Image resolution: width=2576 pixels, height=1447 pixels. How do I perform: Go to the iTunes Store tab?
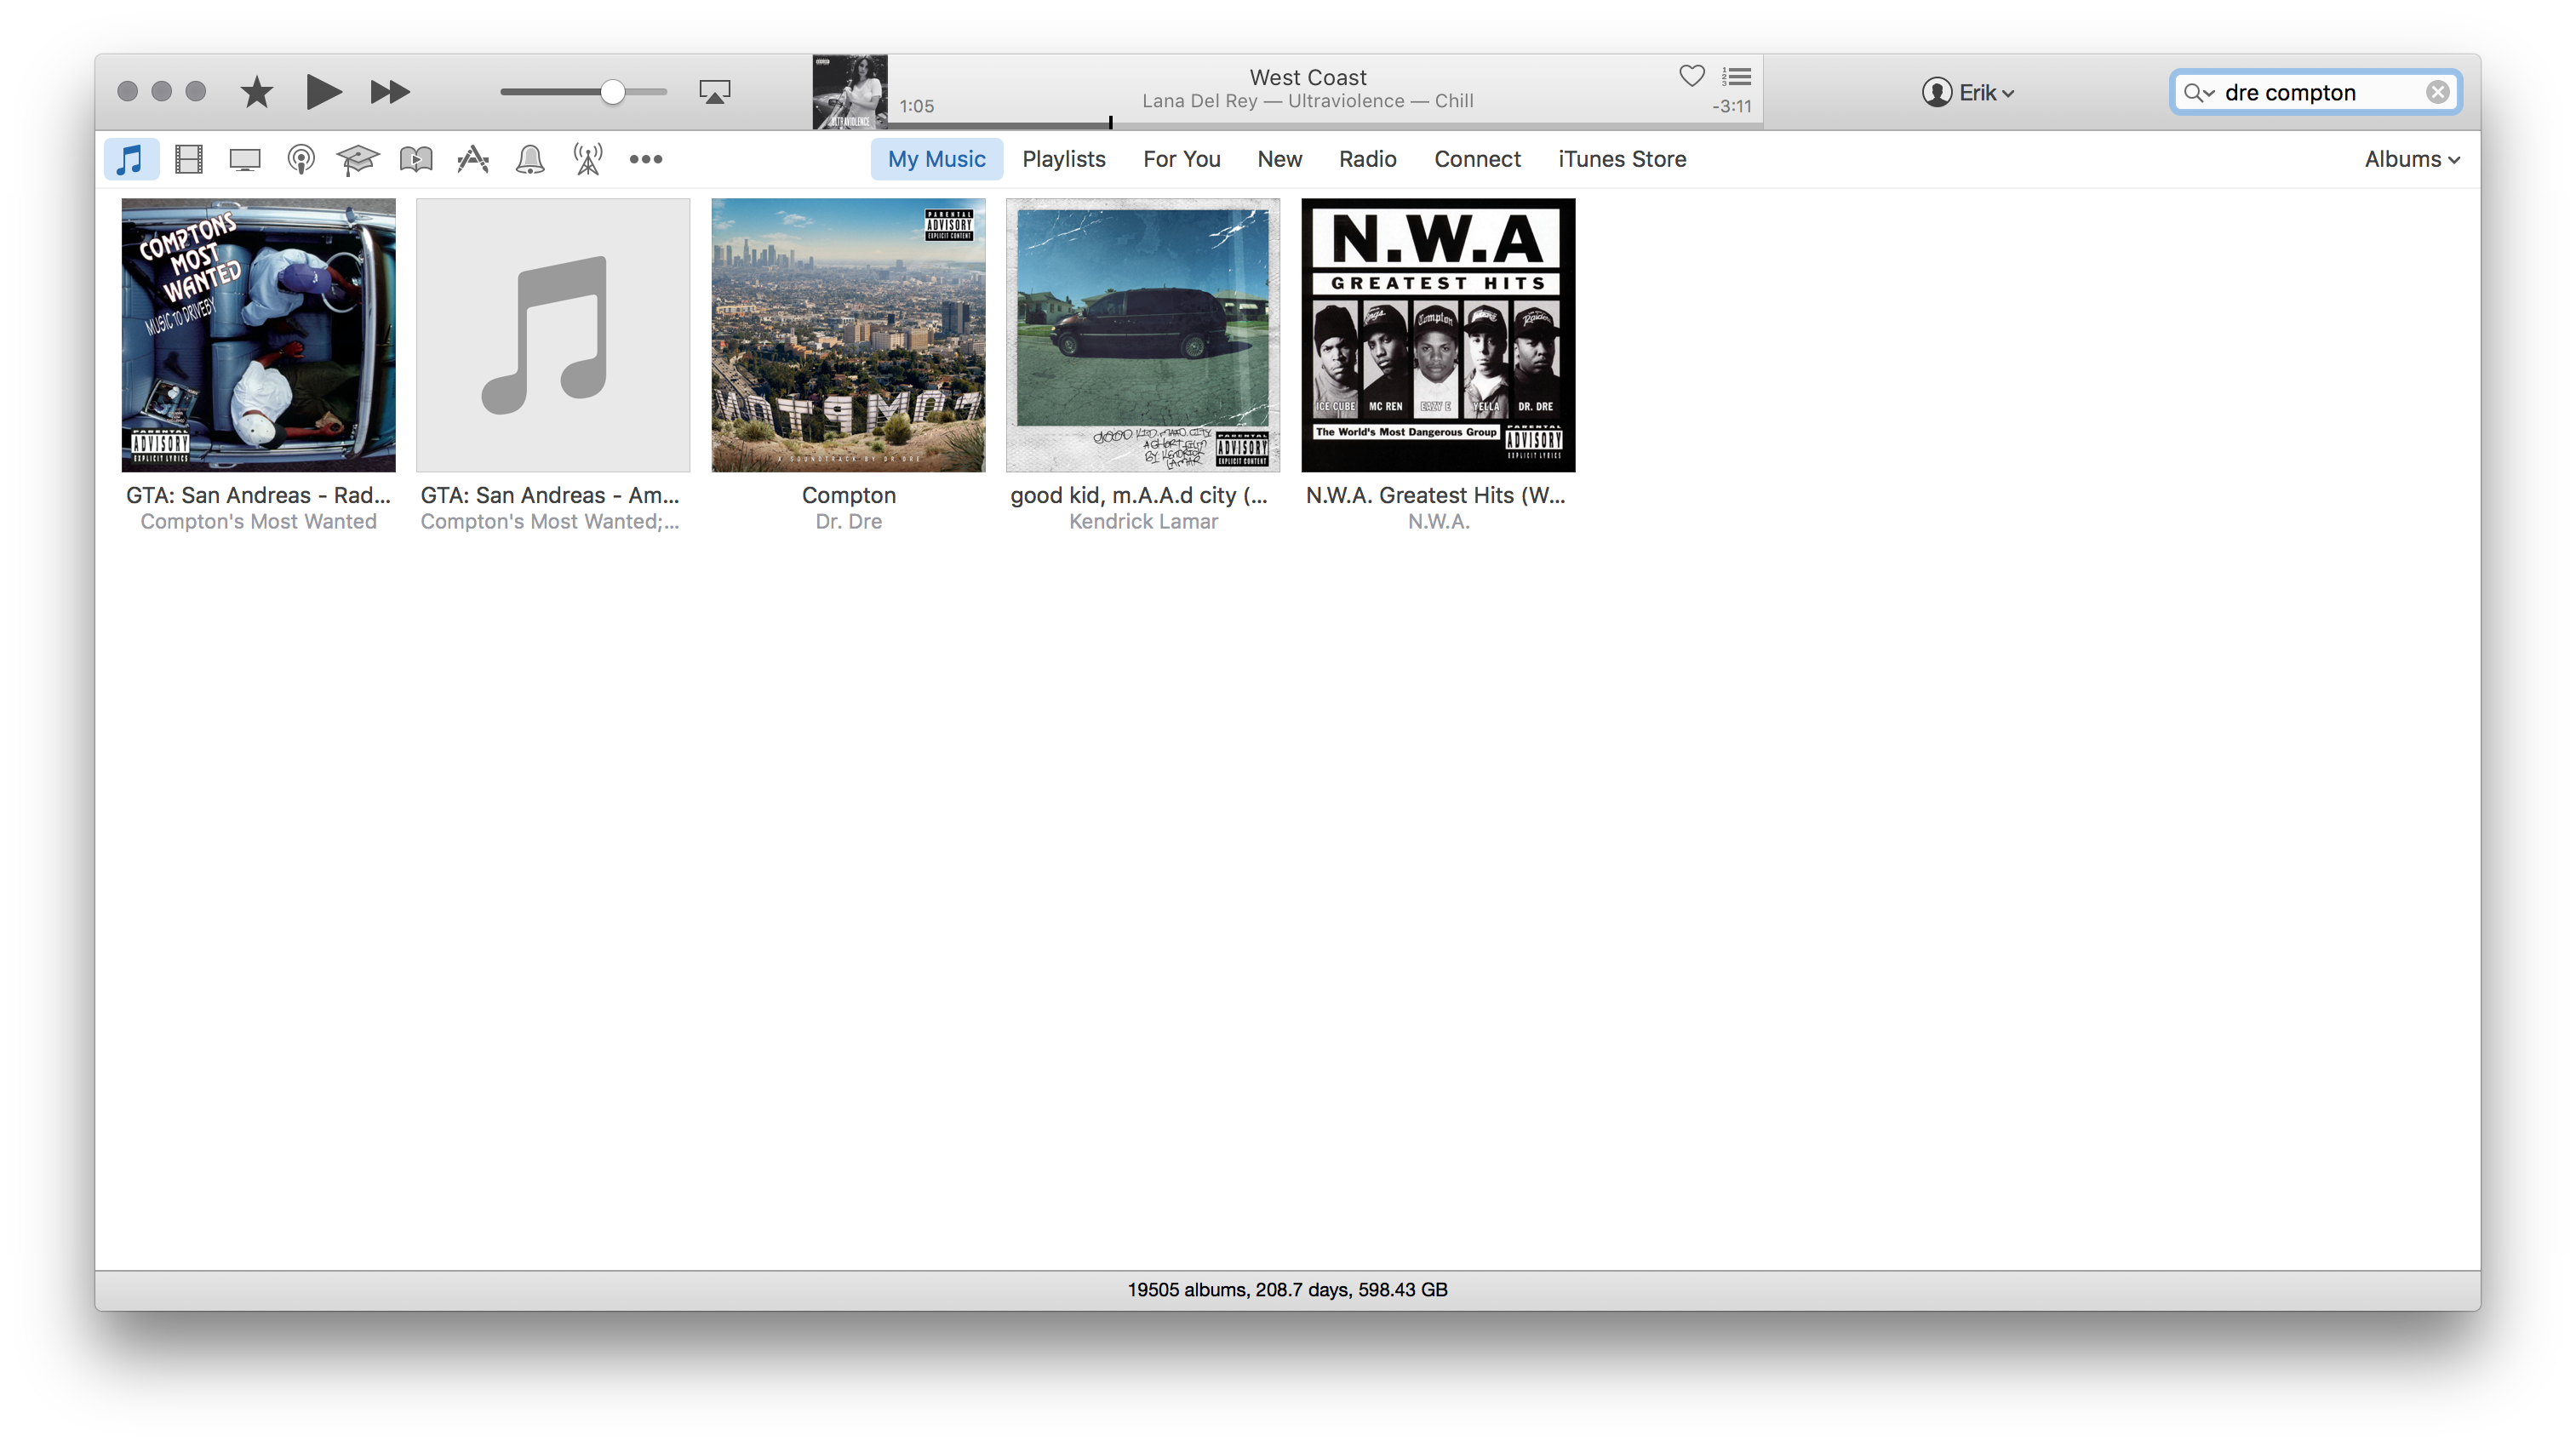(1622, 159)
